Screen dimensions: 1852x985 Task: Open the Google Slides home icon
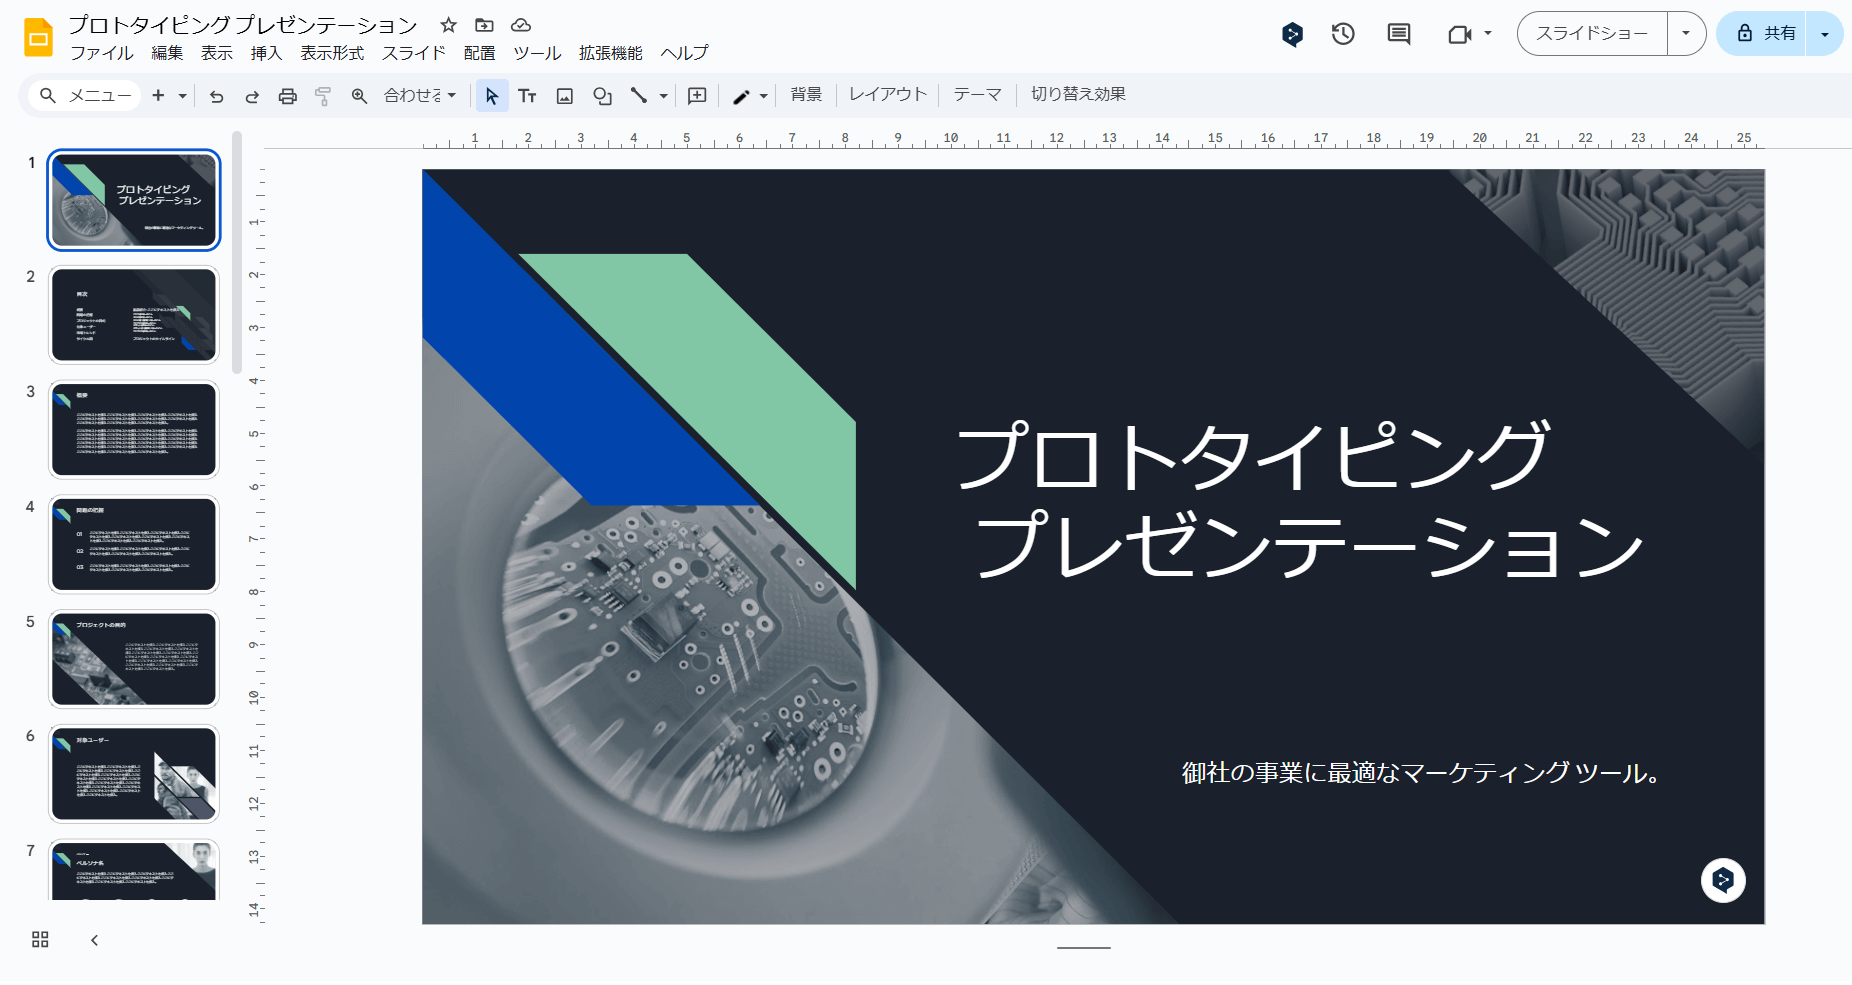pos(38,38)
